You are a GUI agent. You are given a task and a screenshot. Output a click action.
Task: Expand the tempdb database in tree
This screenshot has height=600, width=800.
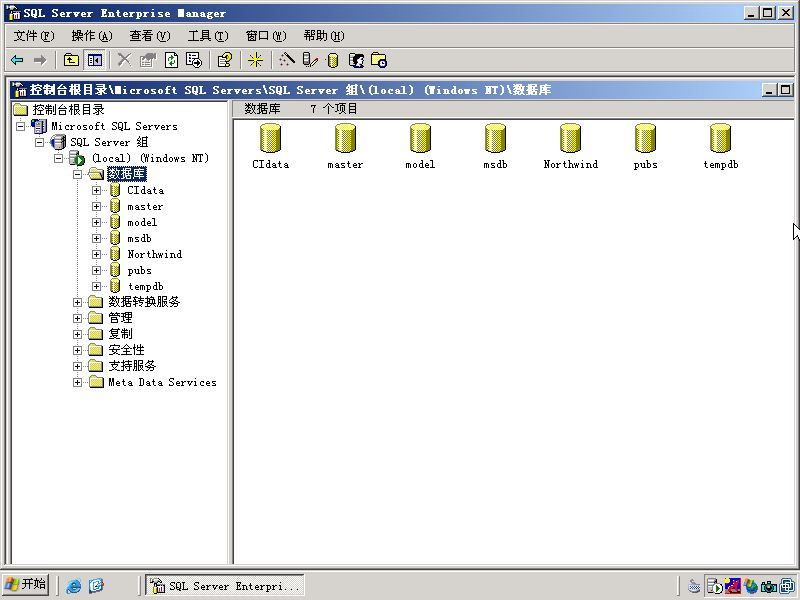(96, 286)
